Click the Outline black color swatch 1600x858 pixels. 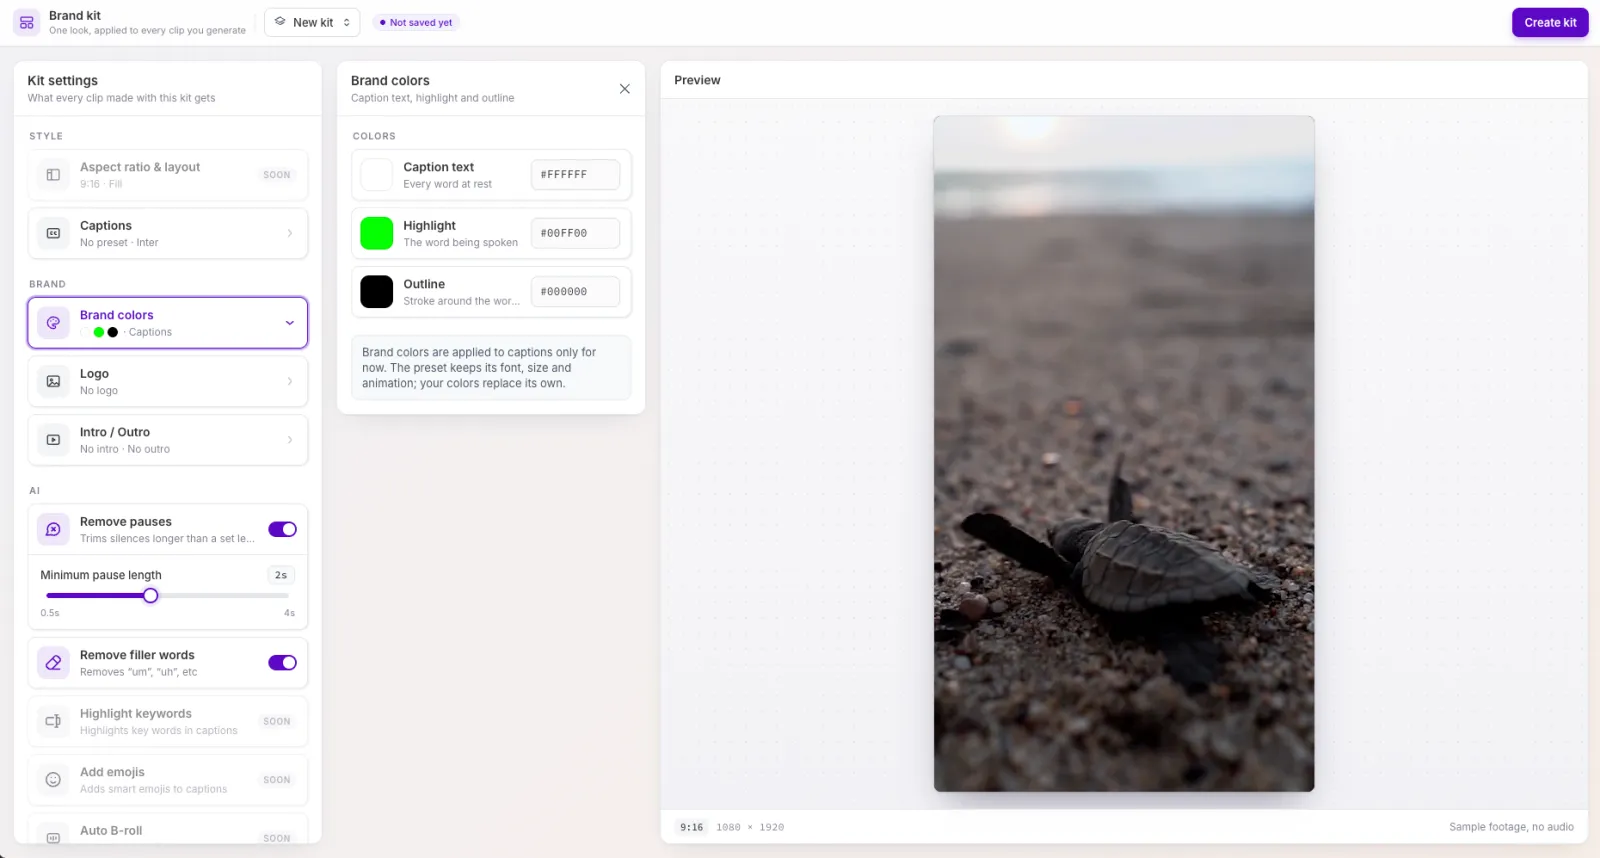377,292
